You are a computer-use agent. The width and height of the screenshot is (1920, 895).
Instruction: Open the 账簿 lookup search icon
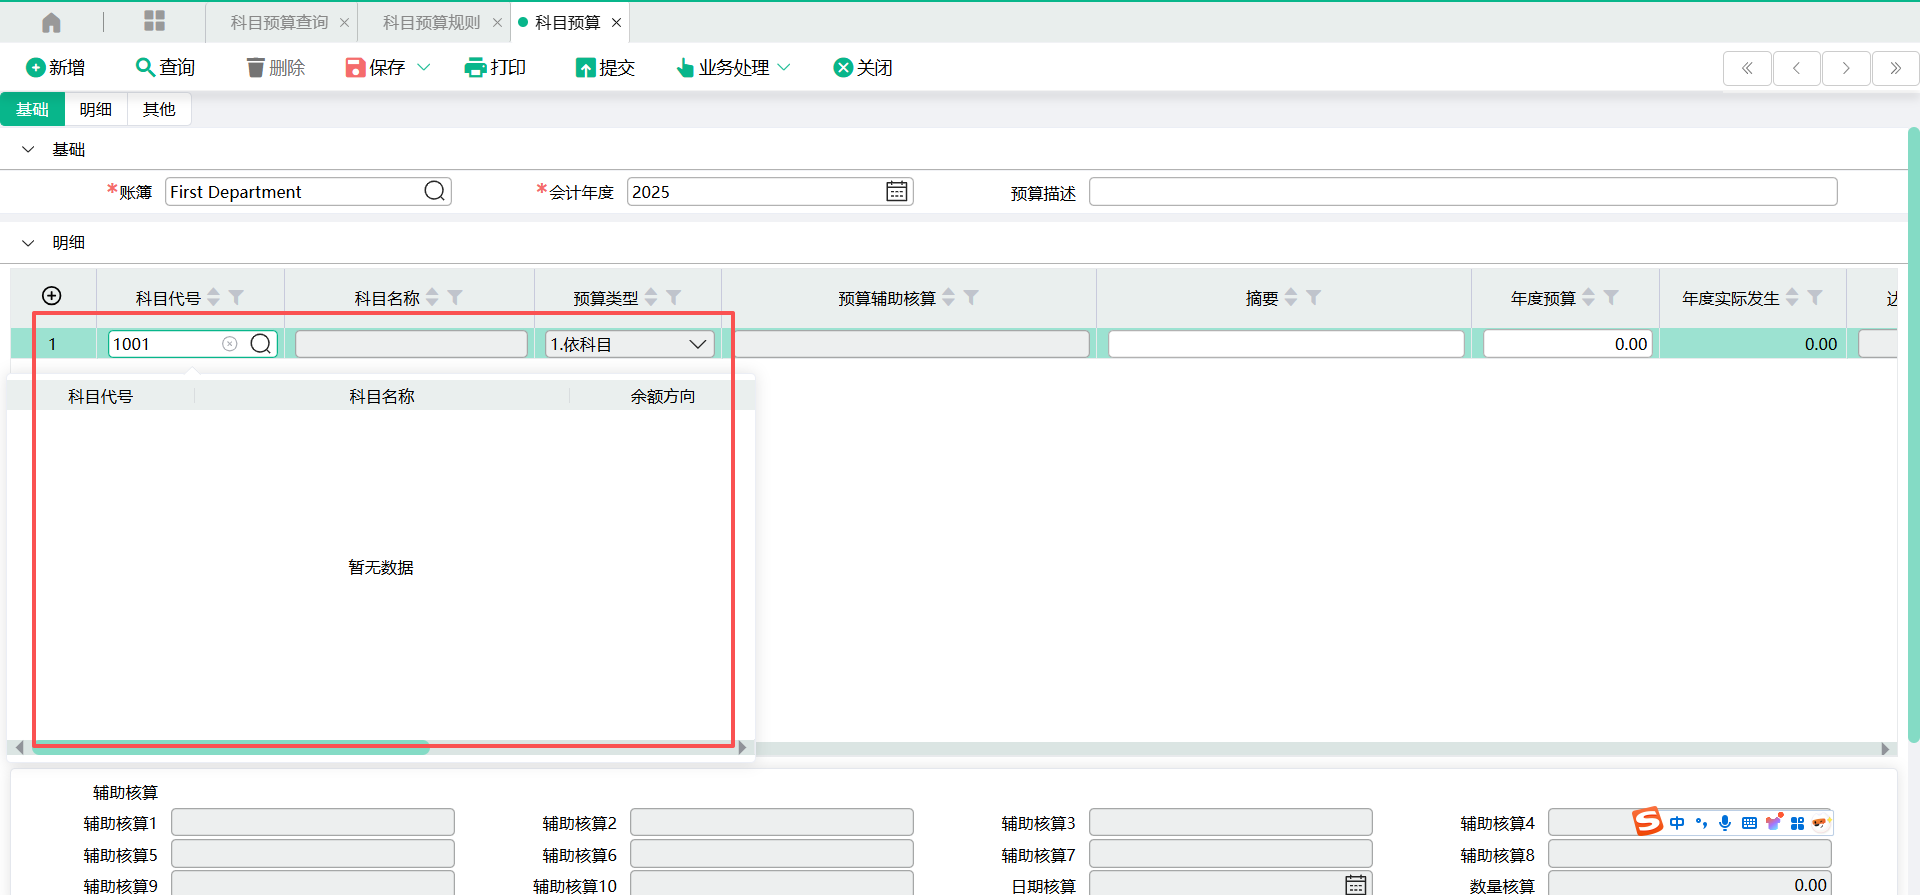click(434, 191)
